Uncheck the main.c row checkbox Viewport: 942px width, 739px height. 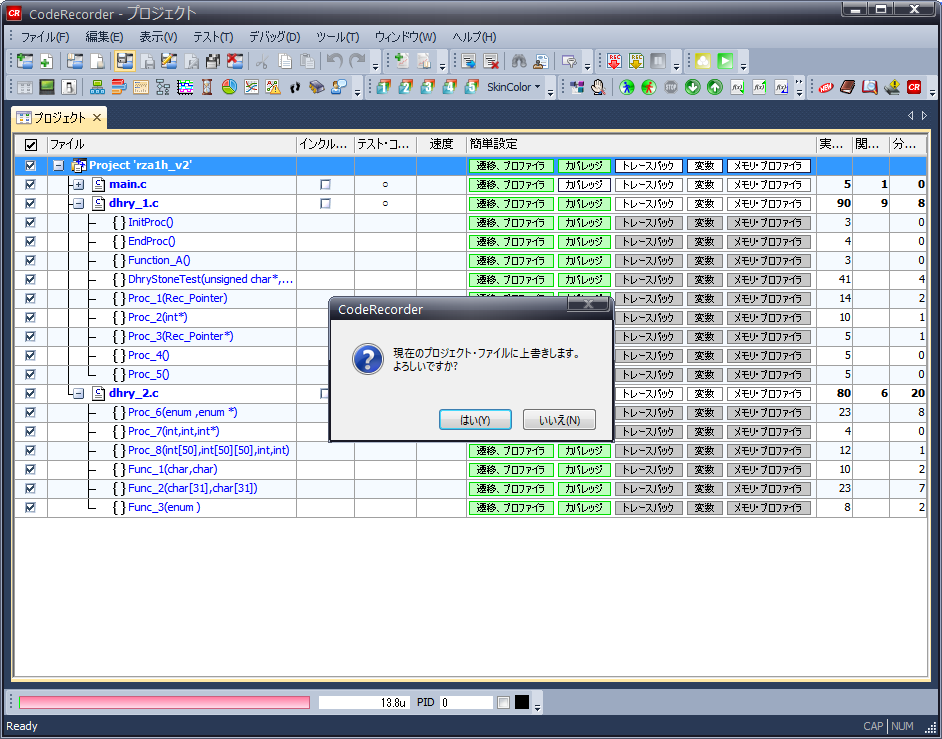31,184
